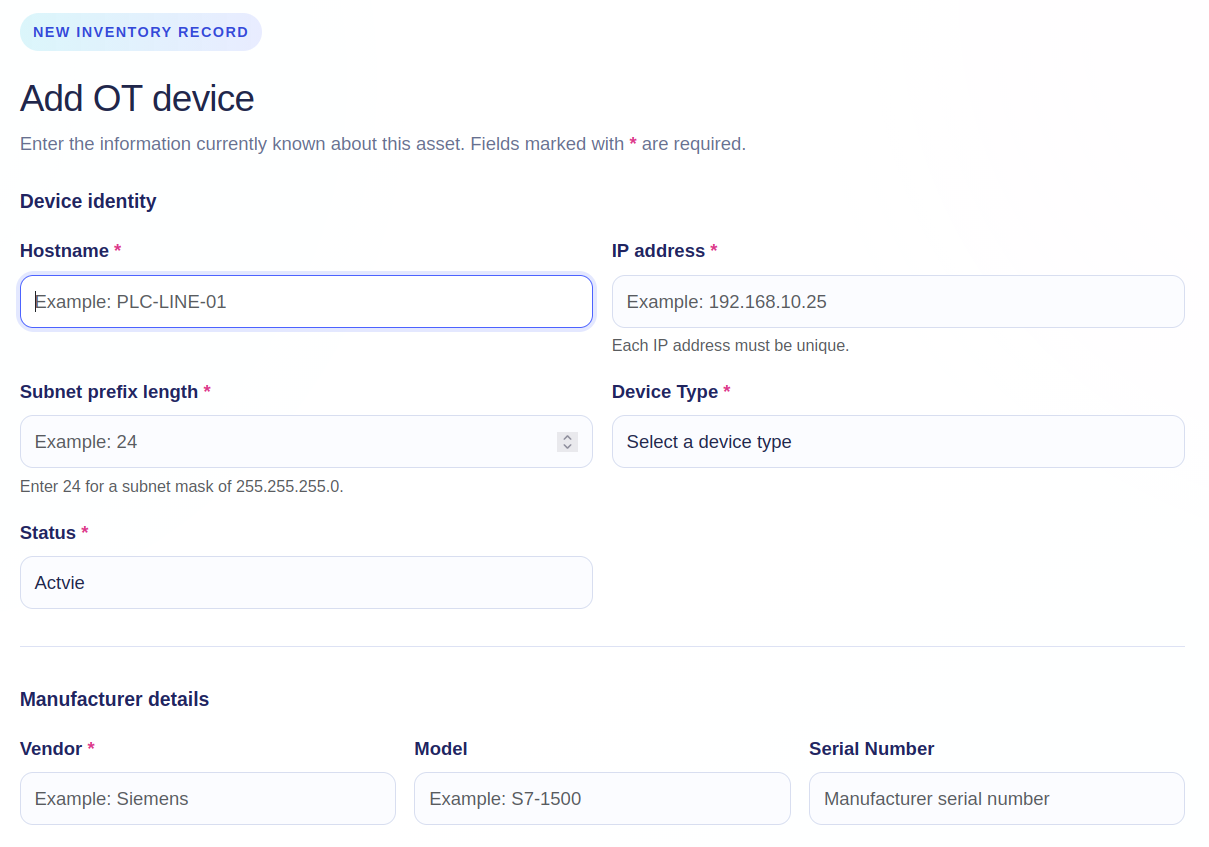Click the Subnet prefix length field
Image resolution: width=1209 pixels, height=847 pixels.
[x=306, y=441]
